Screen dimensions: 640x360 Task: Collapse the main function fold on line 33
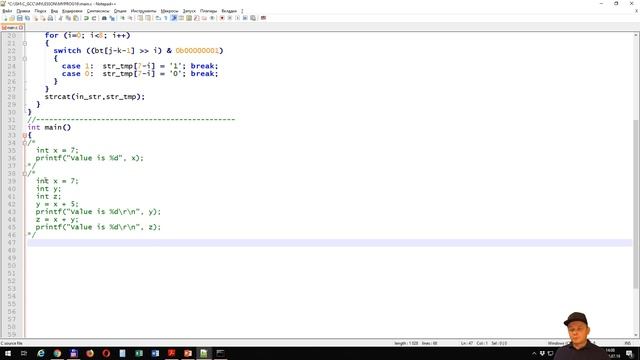pos(25,135)
